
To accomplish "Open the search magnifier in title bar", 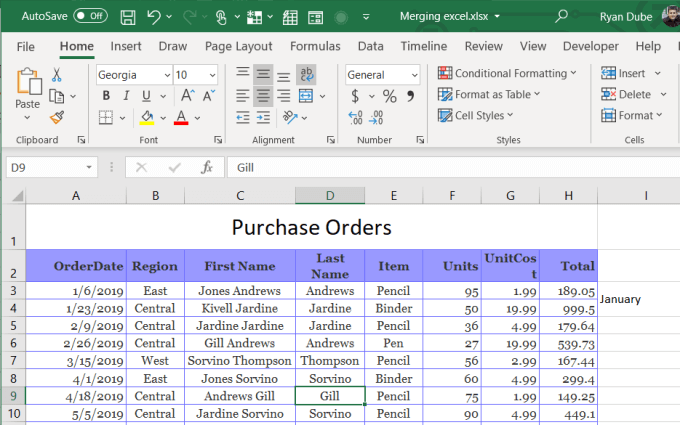I will pyautogui.click(x=562, y=16).
